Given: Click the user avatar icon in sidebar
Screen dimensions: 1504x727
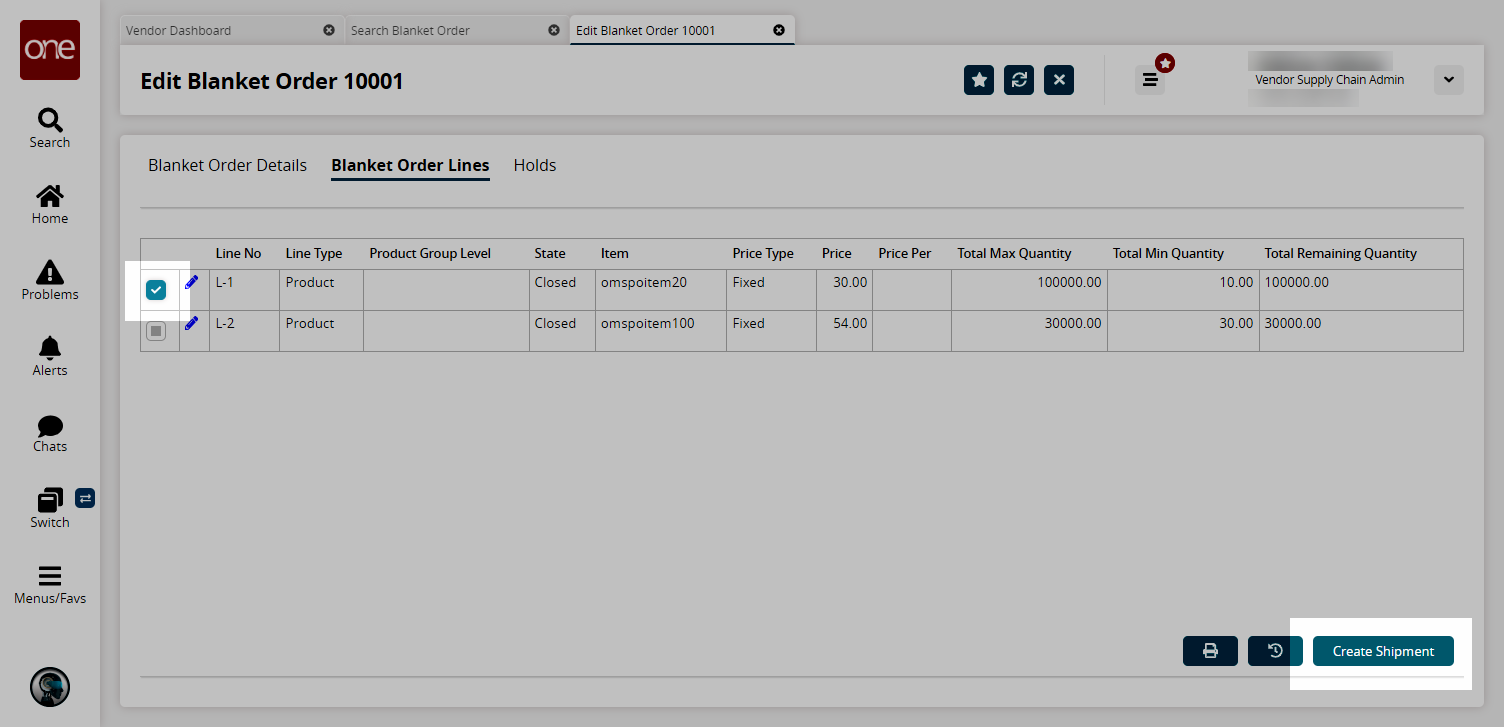Looking at the screenshot, I should point(50,687).
